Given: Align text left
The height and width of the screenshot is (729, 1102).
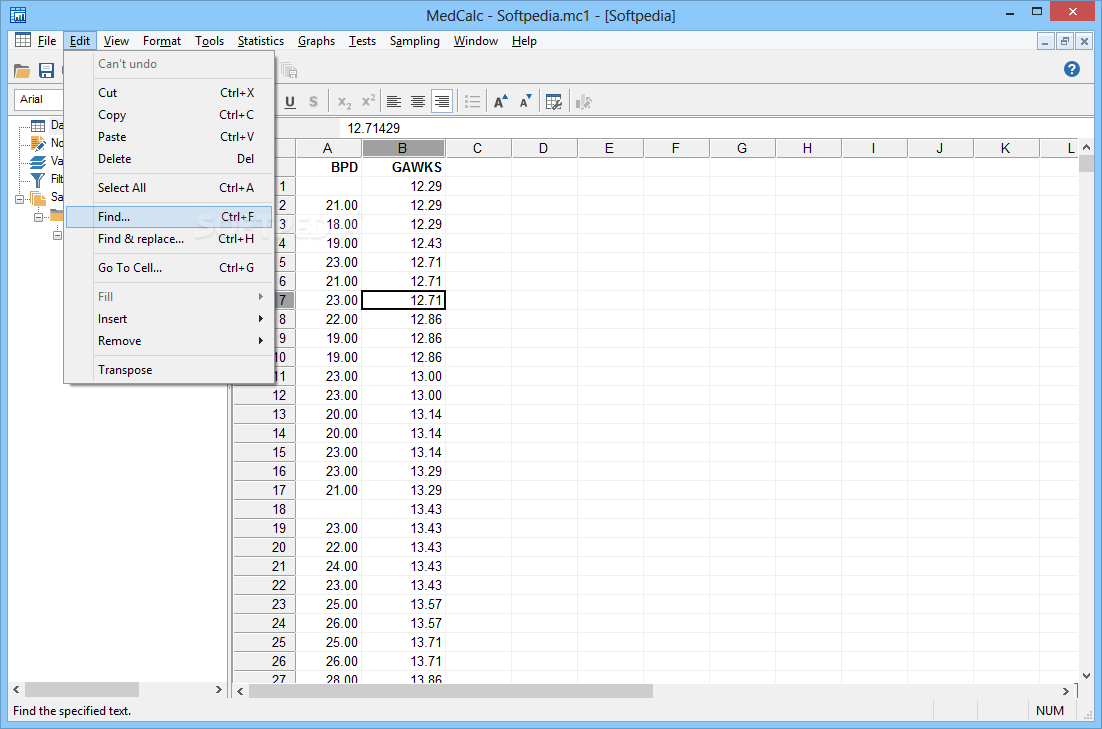Looking at the screenshot, I should (394, 102).
